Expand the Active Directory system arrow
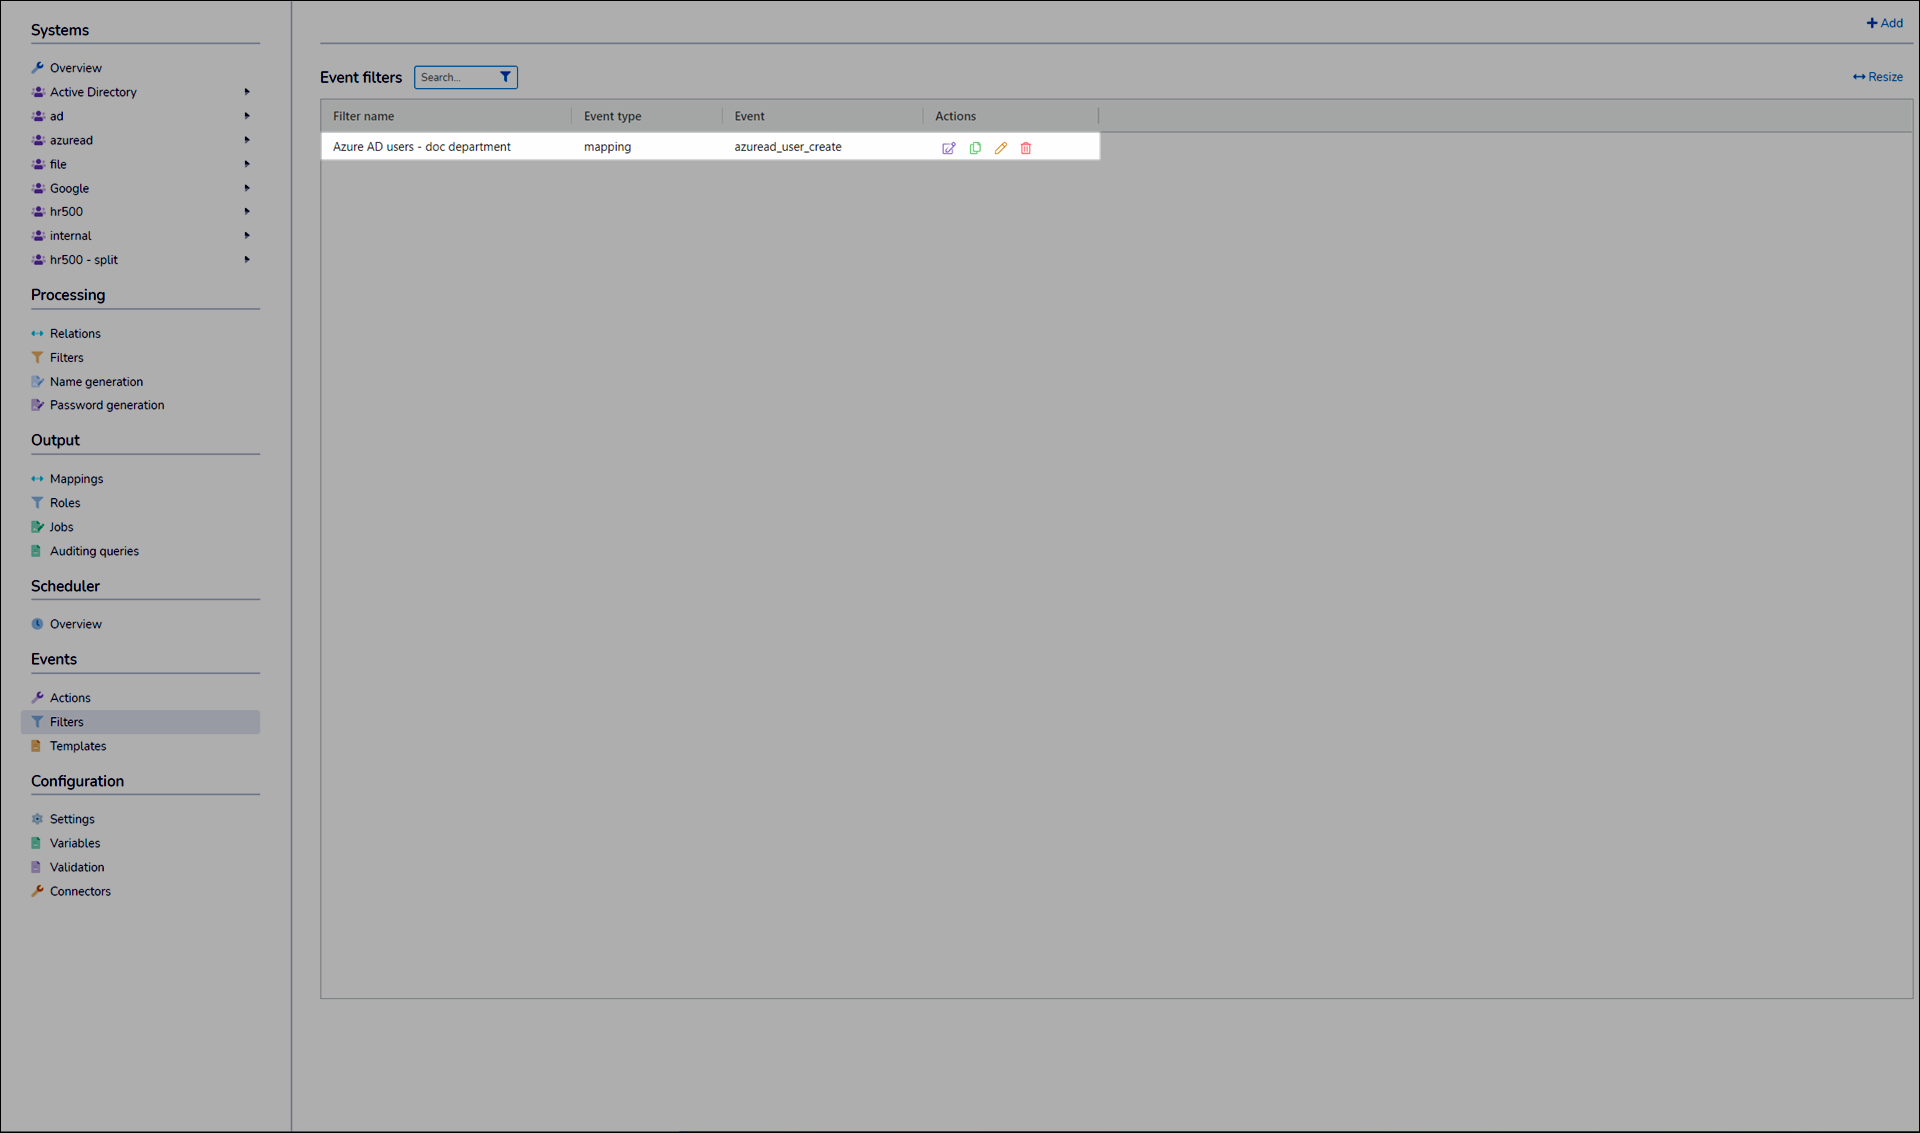The width and height of the screenshot is (1920, 1133). [247, 92]
